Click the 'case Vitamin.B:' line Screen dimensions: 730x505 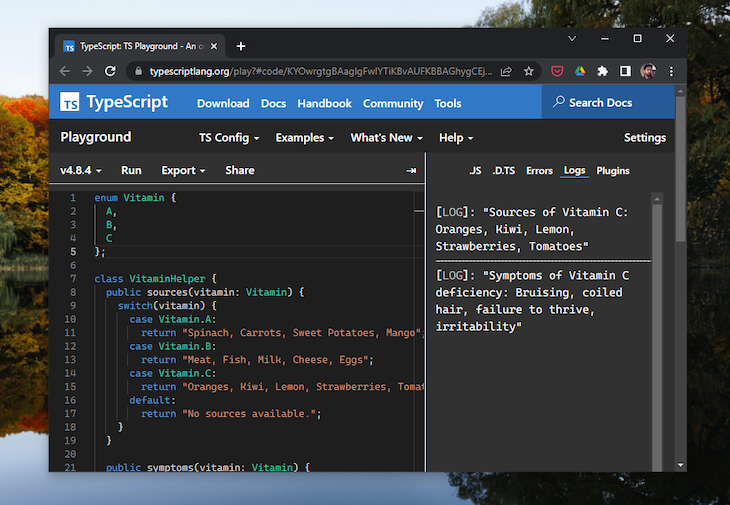(173, 346)
